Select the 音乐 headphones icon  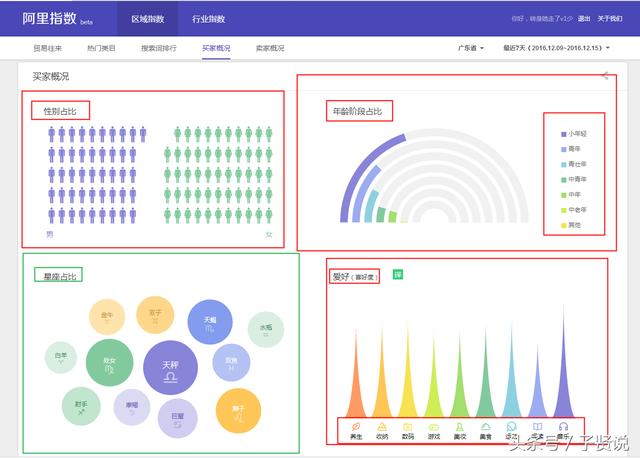point(563,426)
